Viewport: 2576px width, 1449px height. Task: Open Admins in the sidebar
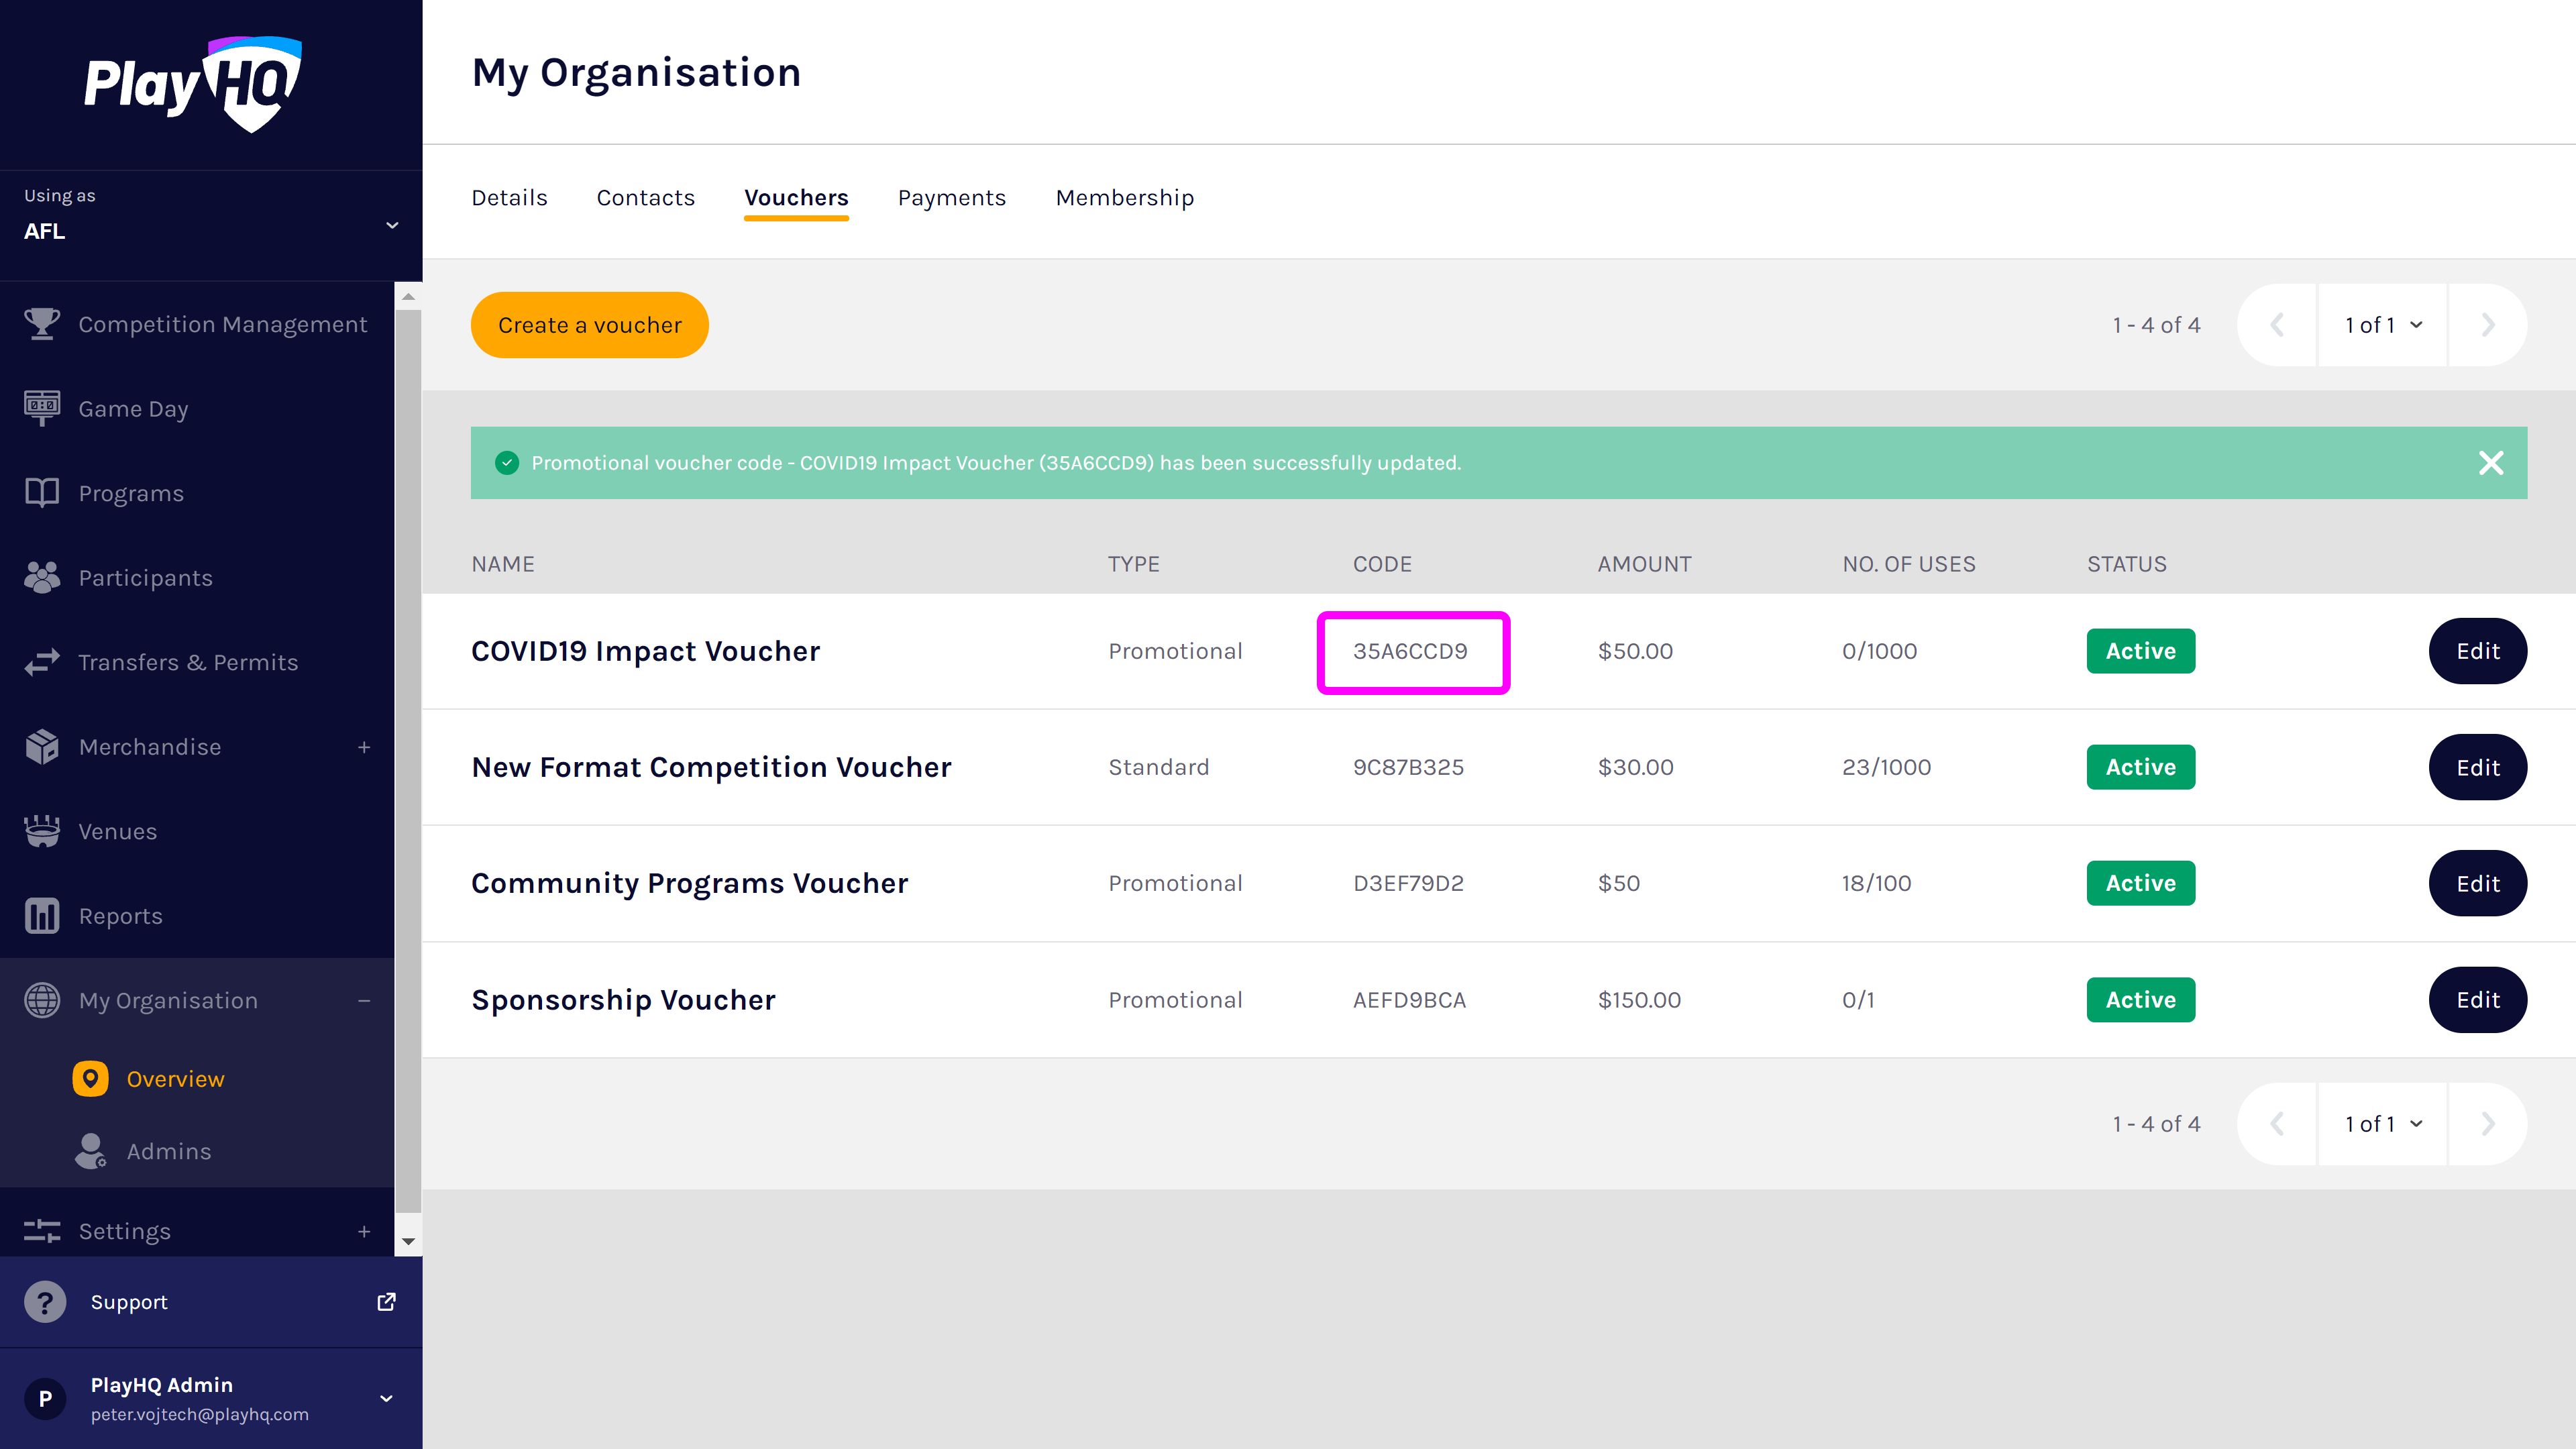[168, 1151]
